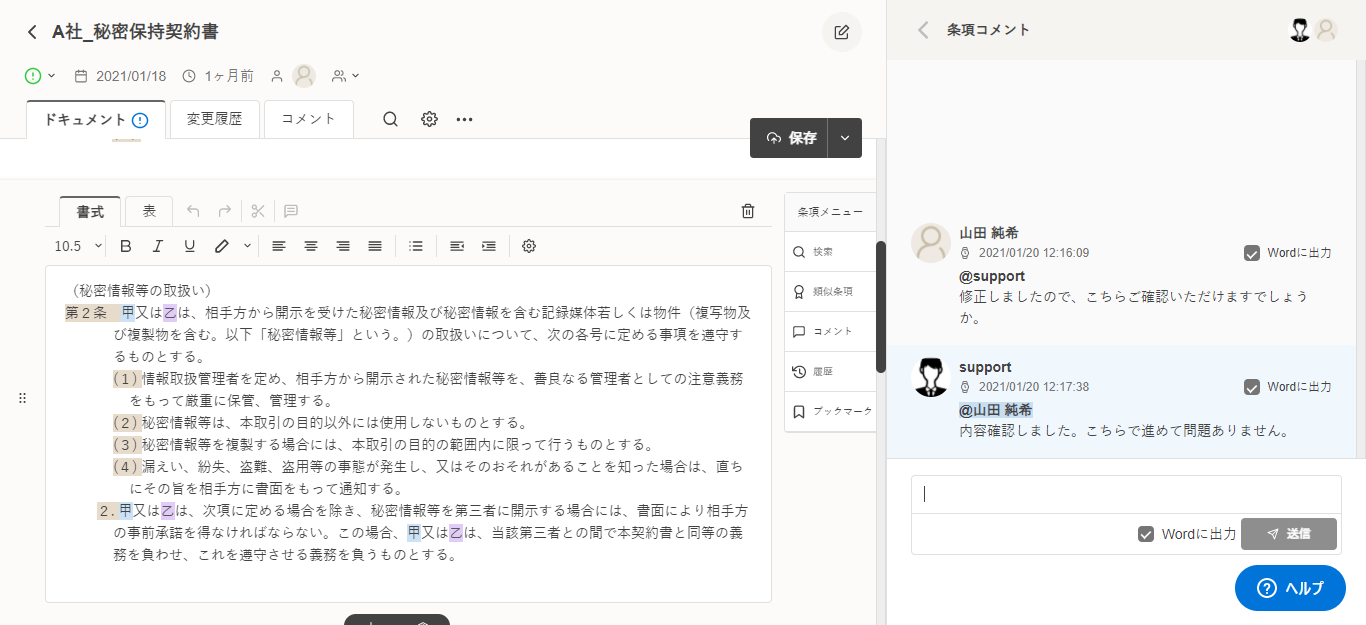Image resolution: width=1366 pixels, height=625 pixels.
Task: Uncheck Wordに出力 on 山田 純希's comment
Action: (1252, 253)
